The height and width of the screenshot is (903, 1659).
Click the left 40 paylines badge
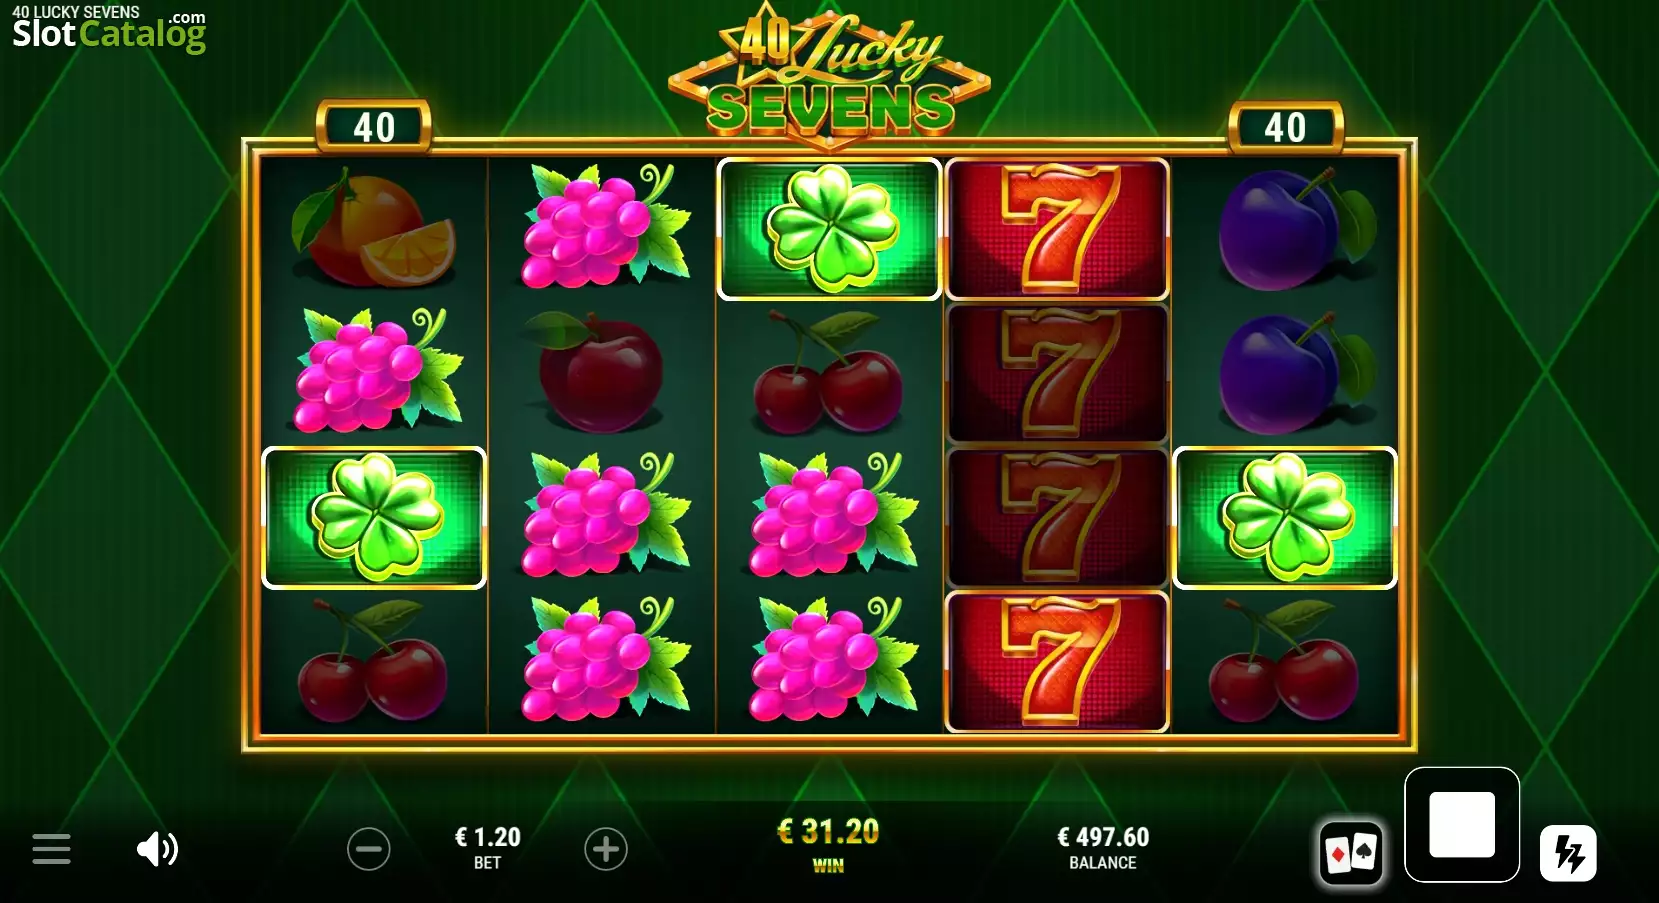[x=374, y=127]
